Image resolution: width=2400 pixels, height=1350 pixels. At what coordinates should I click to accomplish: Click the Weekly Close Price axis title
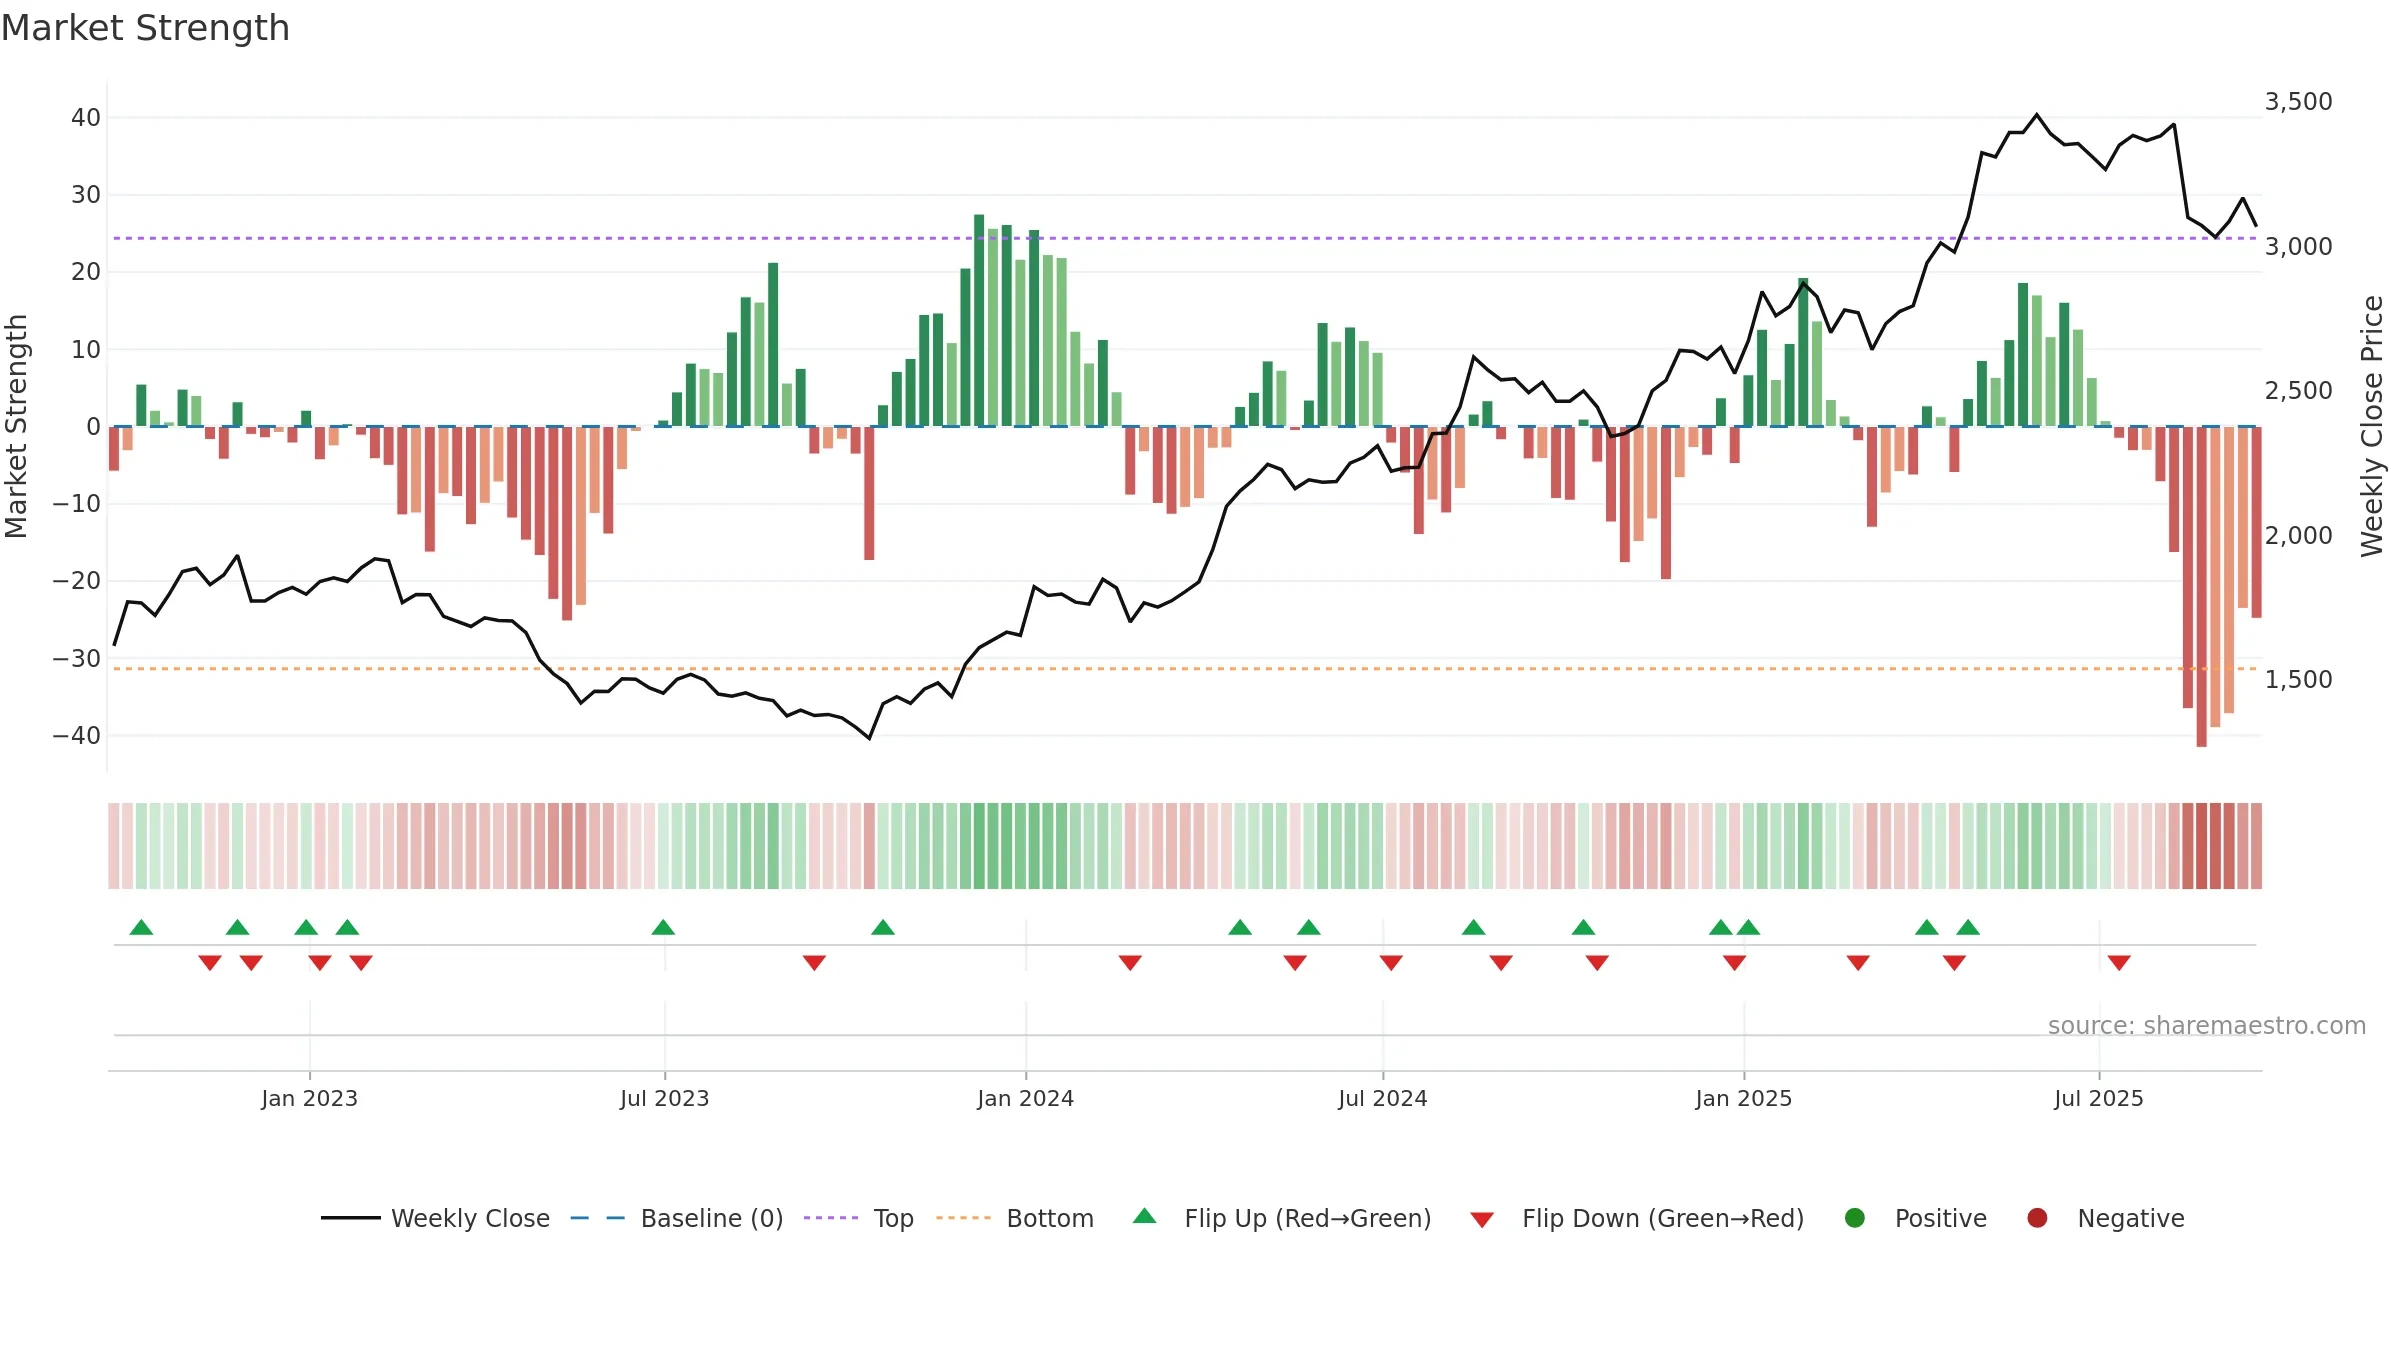2373,426
